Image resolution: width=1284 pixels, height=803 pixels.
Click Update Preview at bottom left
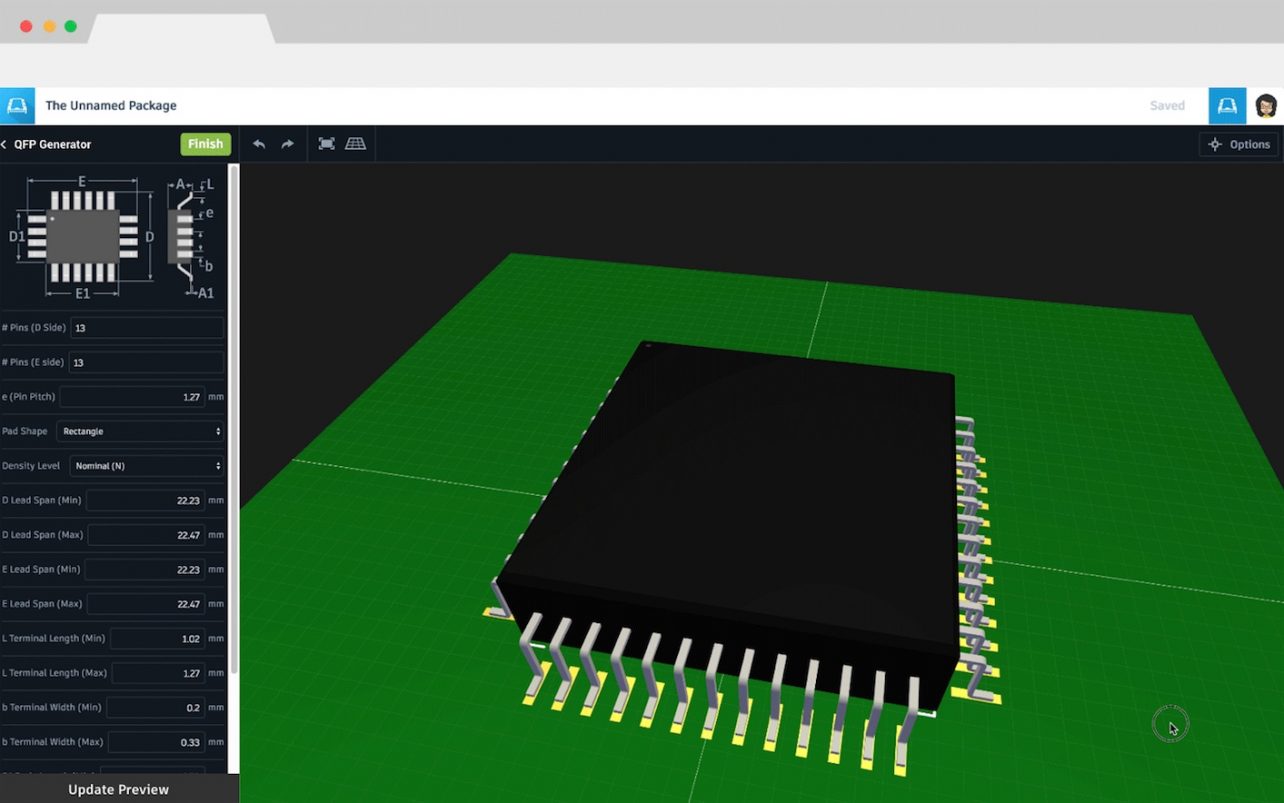pyautogui.click(x=119, y=789)
